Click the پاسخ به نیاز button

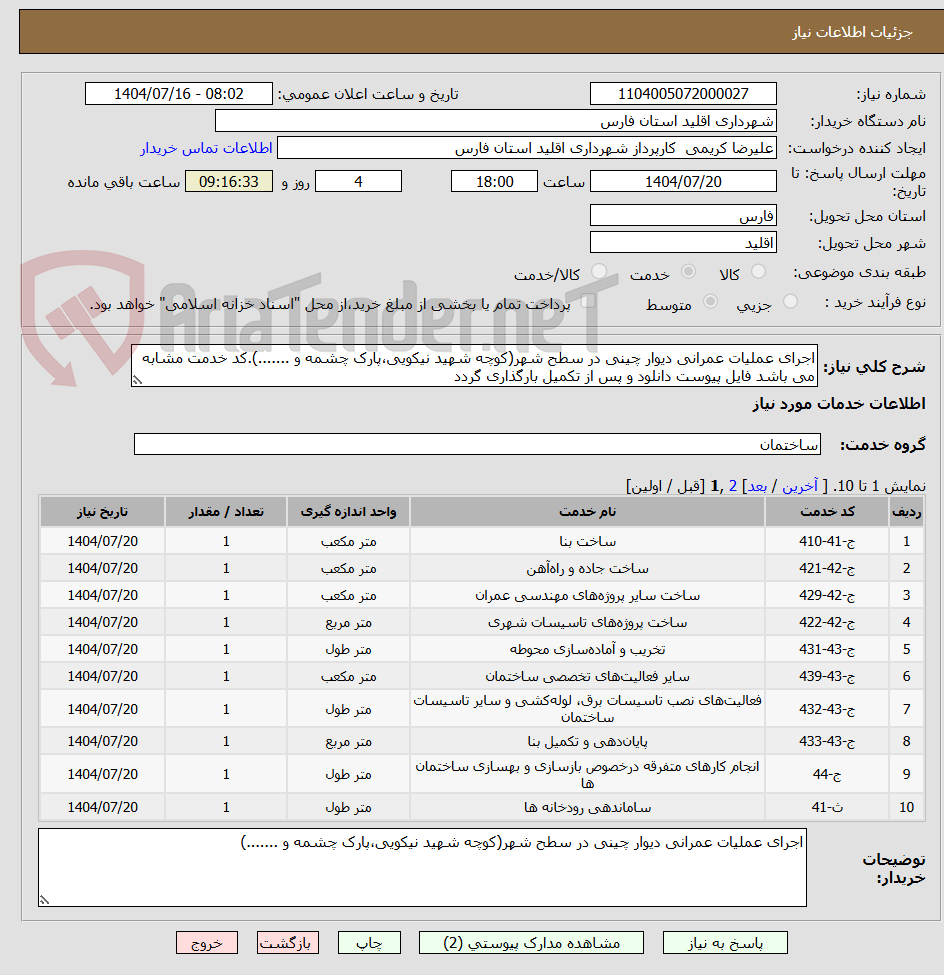click(x=724, y=942)
